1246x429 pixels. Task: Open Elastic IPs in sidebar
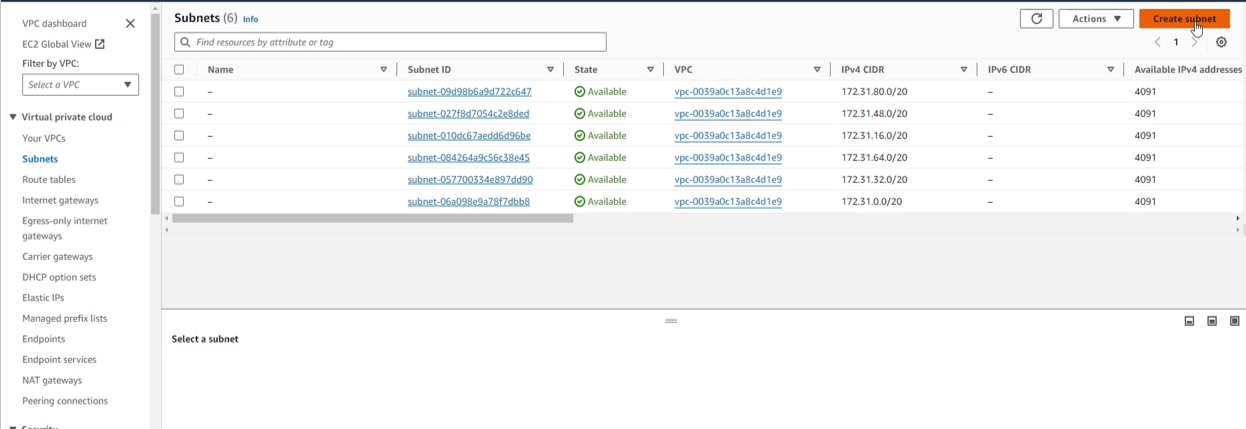point(43,298)
